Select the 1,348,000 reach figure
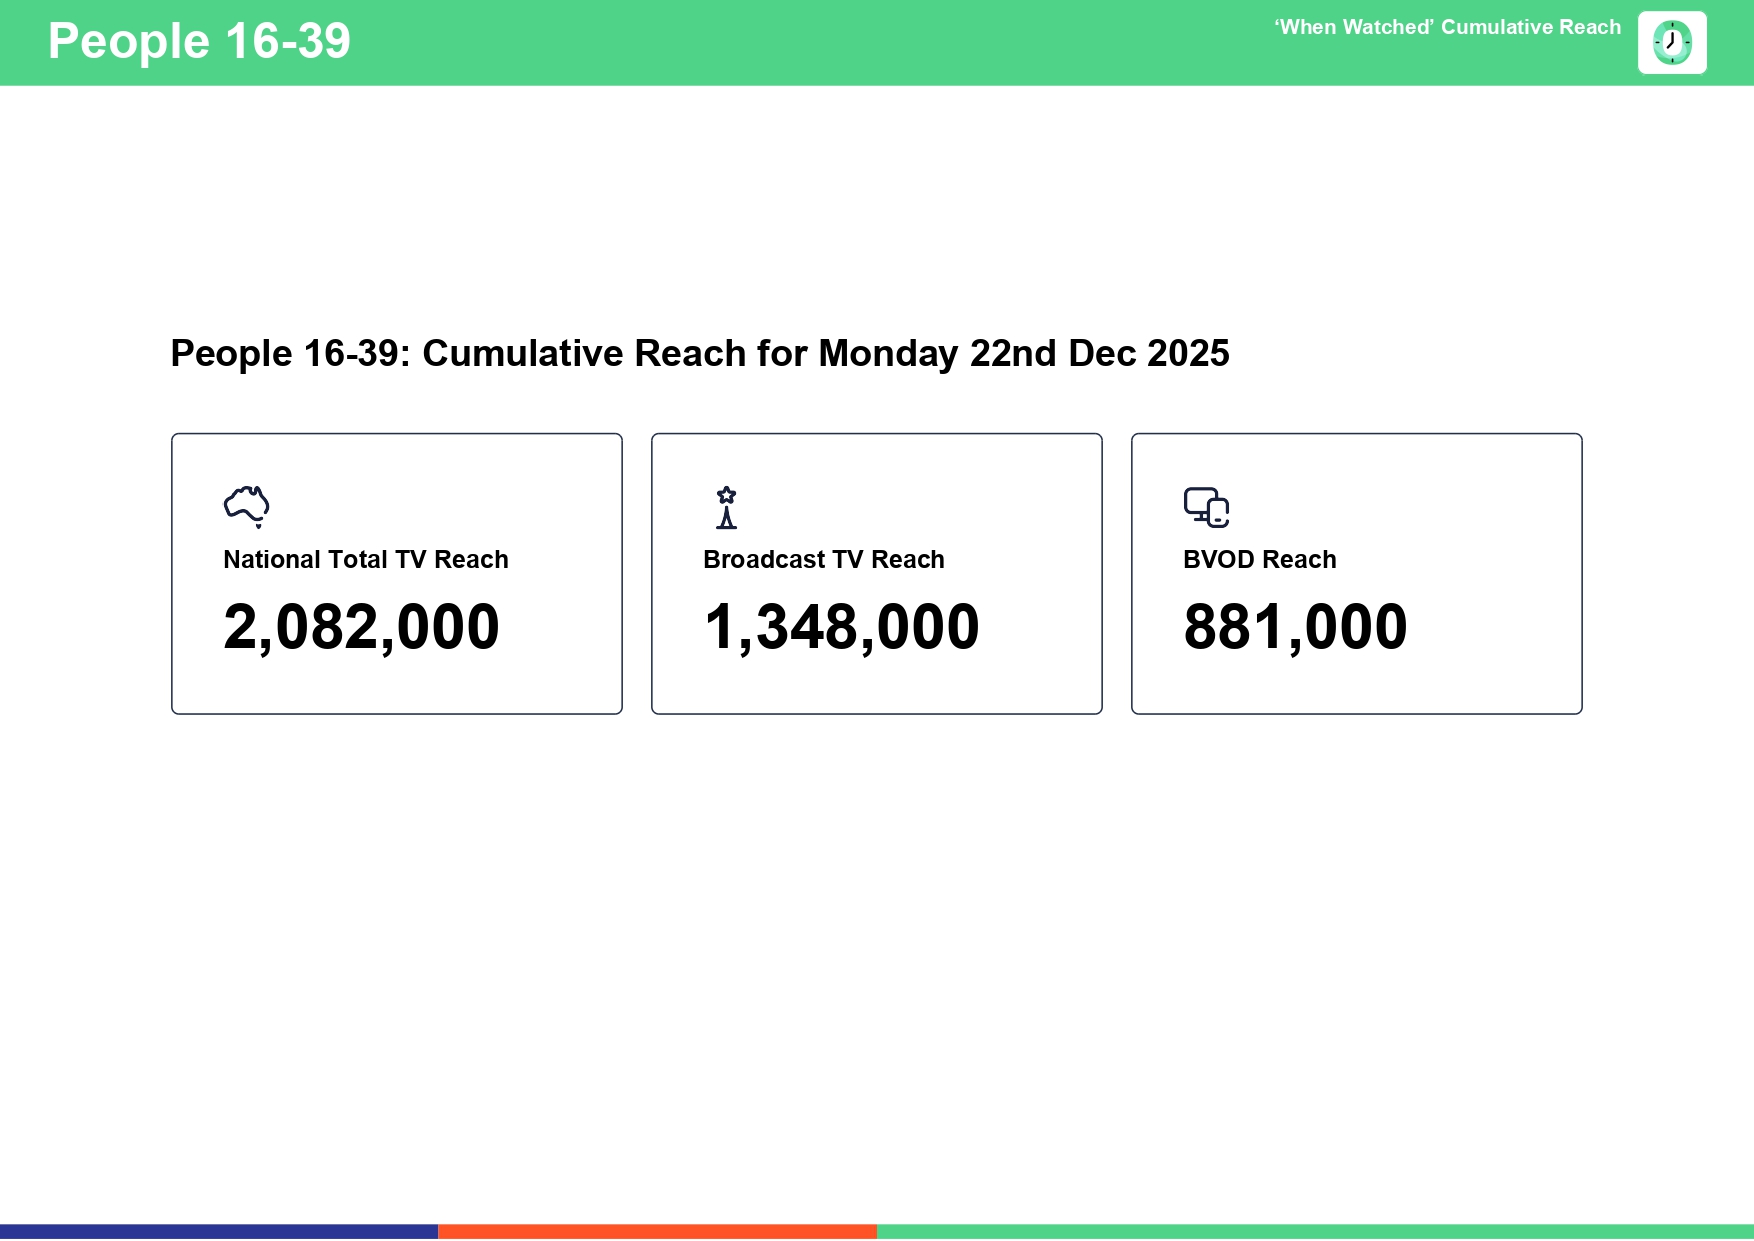This screenshot has width=1754, height=1241. tap(841, 627)
